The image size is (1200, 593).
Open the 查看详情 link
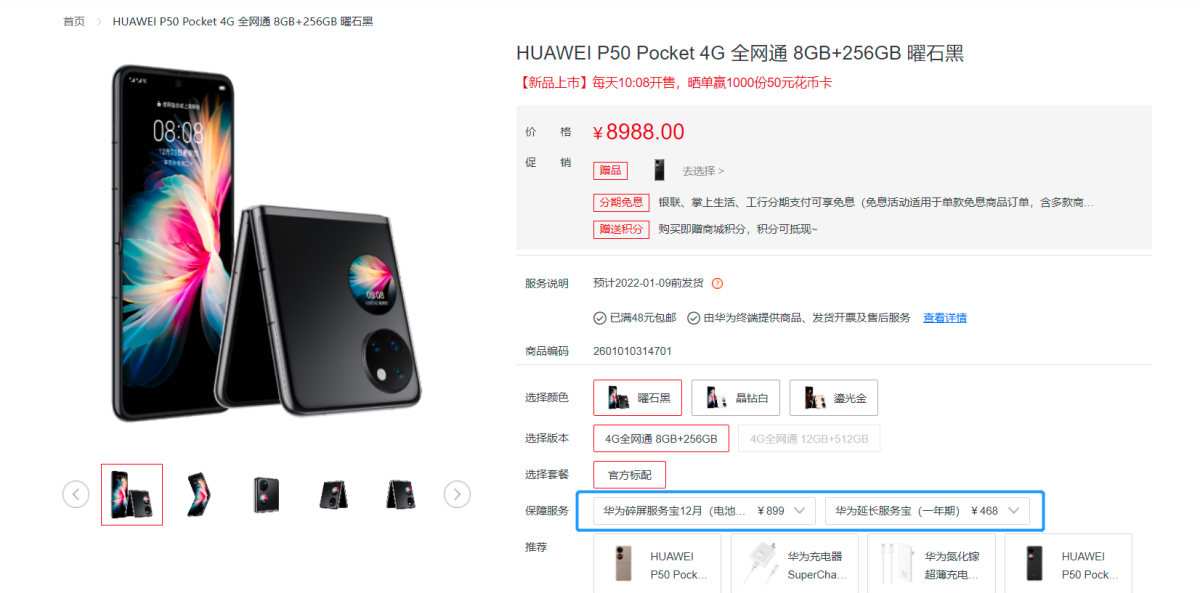point(945,318)
